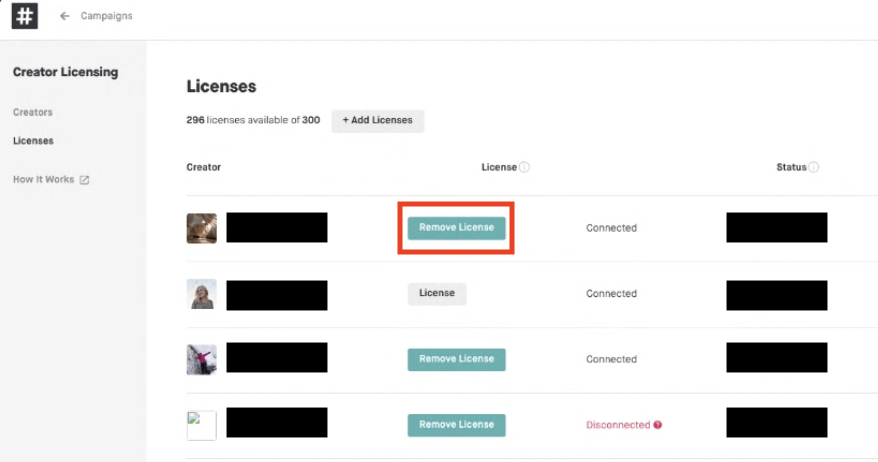Viewport: 878px width, 462px height.
Task: Click the info icon next to Status header
Action: tap(813, 167)
